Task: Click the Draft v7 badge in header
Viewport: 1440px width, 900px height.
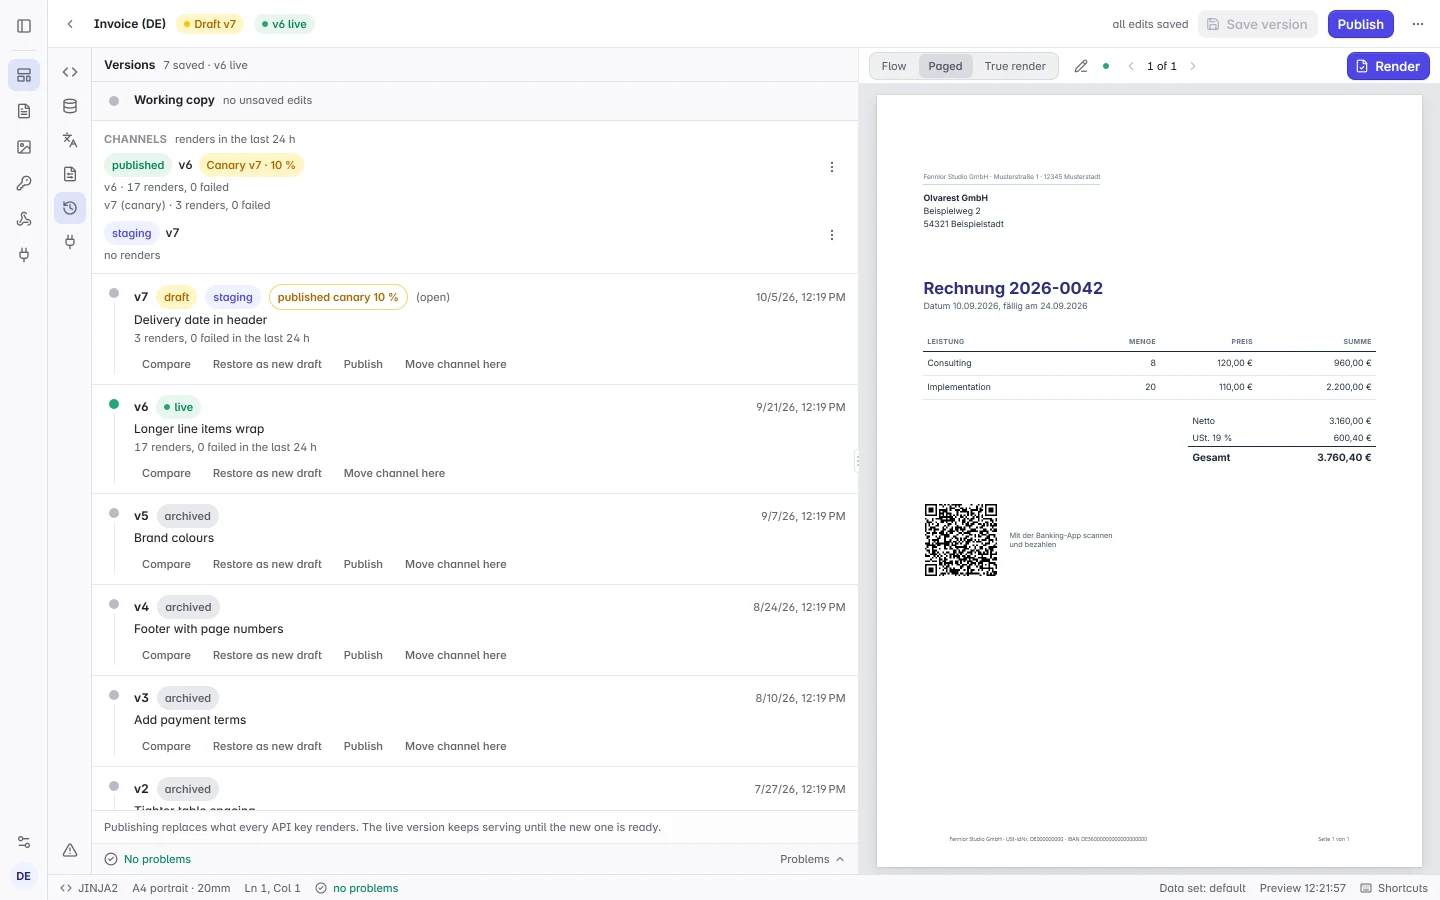Action: pos(210,24)
